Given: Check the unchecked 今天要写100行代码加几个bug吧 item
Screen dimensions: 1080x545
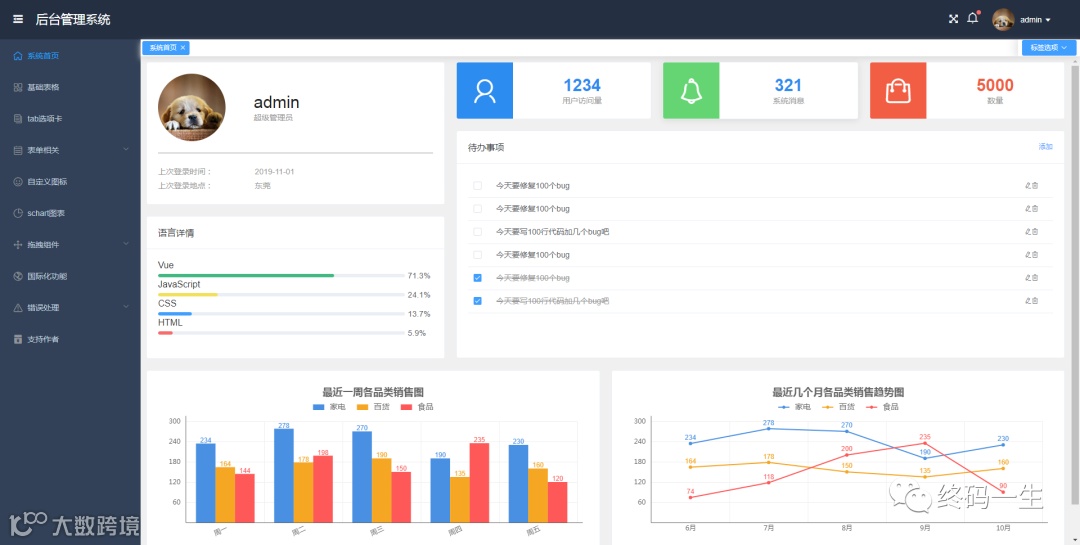Looking at the screenshot, I should pyautogui.click(x=477, y=232).
